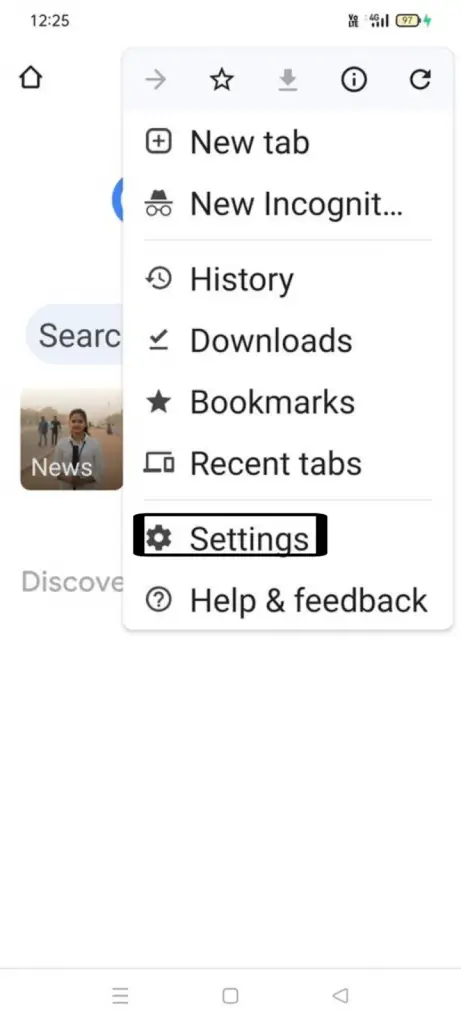Tap Android recent apps menu button
This screenshot has height=1024, width=461.
point(120,995)
